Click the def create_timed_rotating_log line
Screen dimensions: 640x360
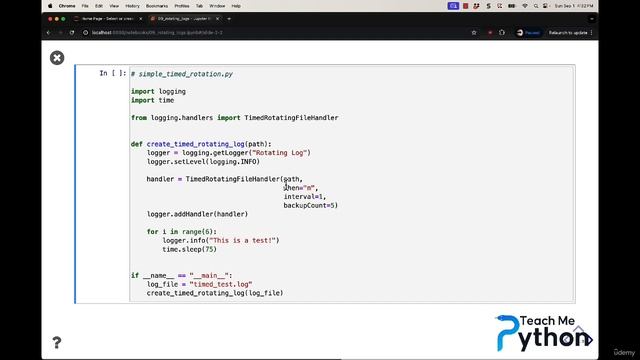tap(201, 144)
